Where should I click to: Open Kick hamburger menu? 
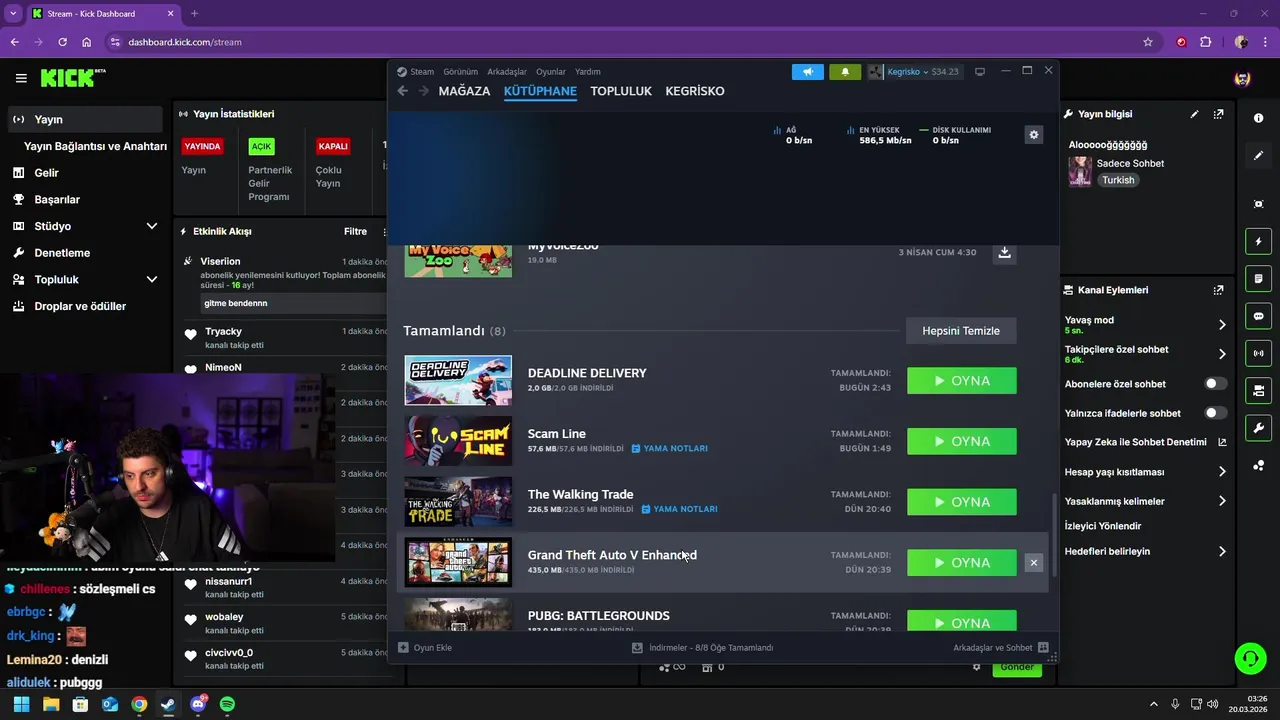(21, 78)
